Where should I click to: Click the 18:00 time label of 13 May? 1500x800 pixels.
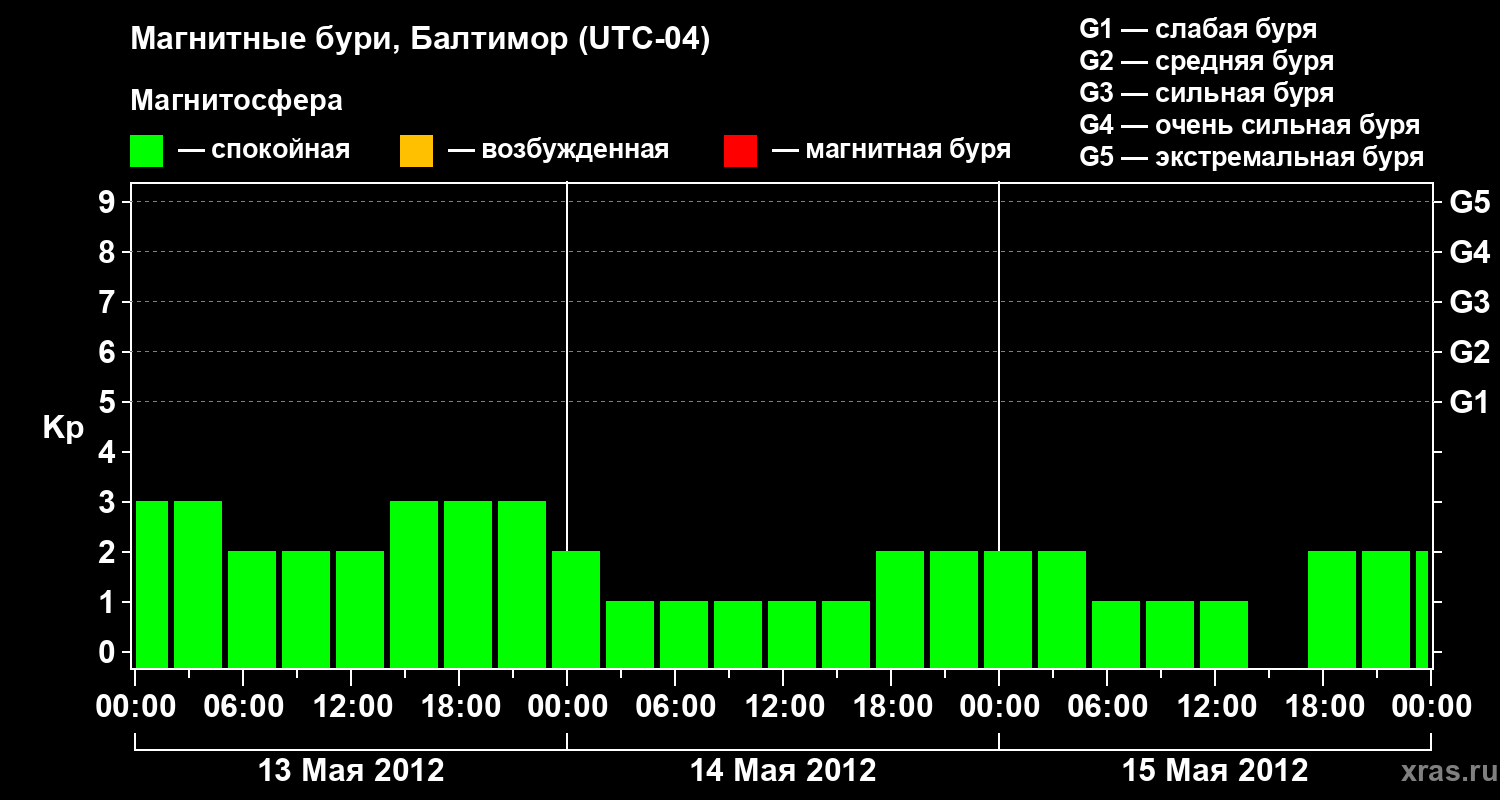[459, 707]
